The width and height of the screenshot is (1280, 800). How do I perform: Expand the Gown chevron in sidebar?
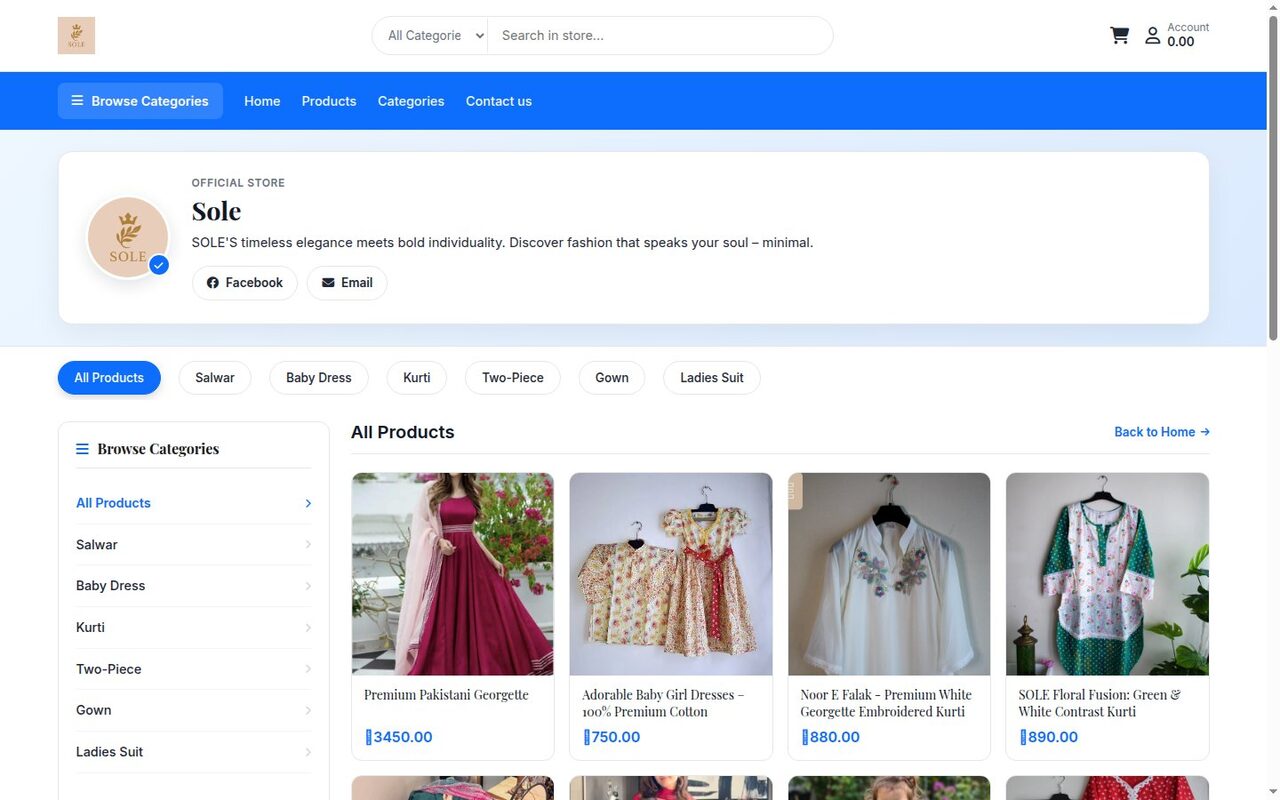point(308,710)
